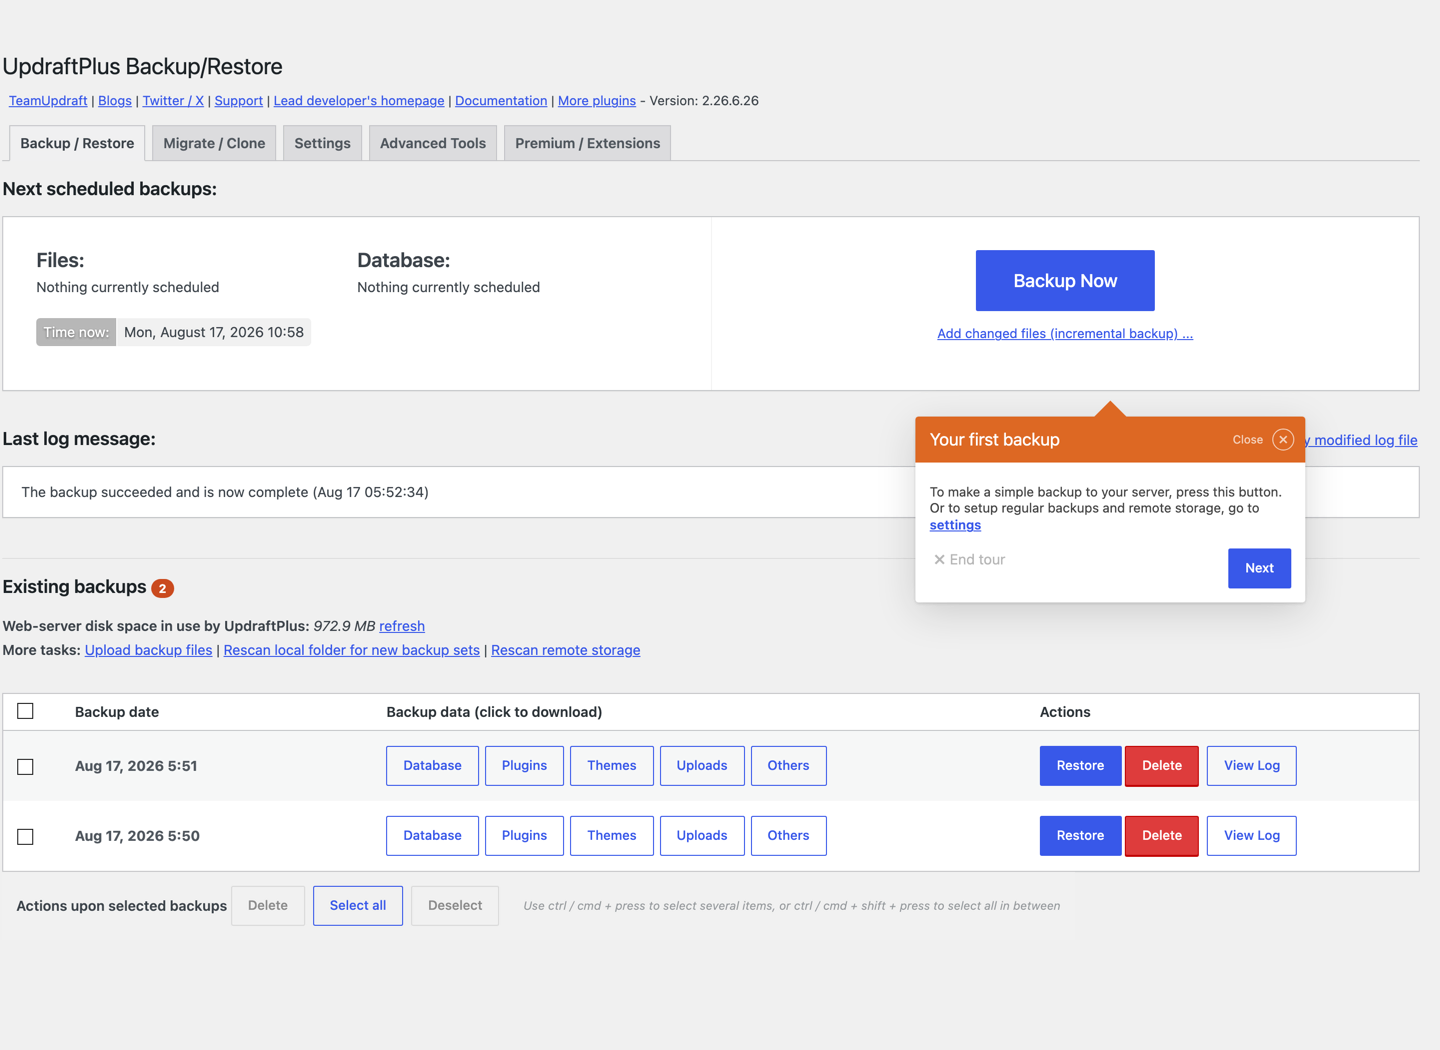The width and height of the screenshot is (1440, 1050).
Task: Switch to the Migrate / Clone tab
Action: [214, 143]
